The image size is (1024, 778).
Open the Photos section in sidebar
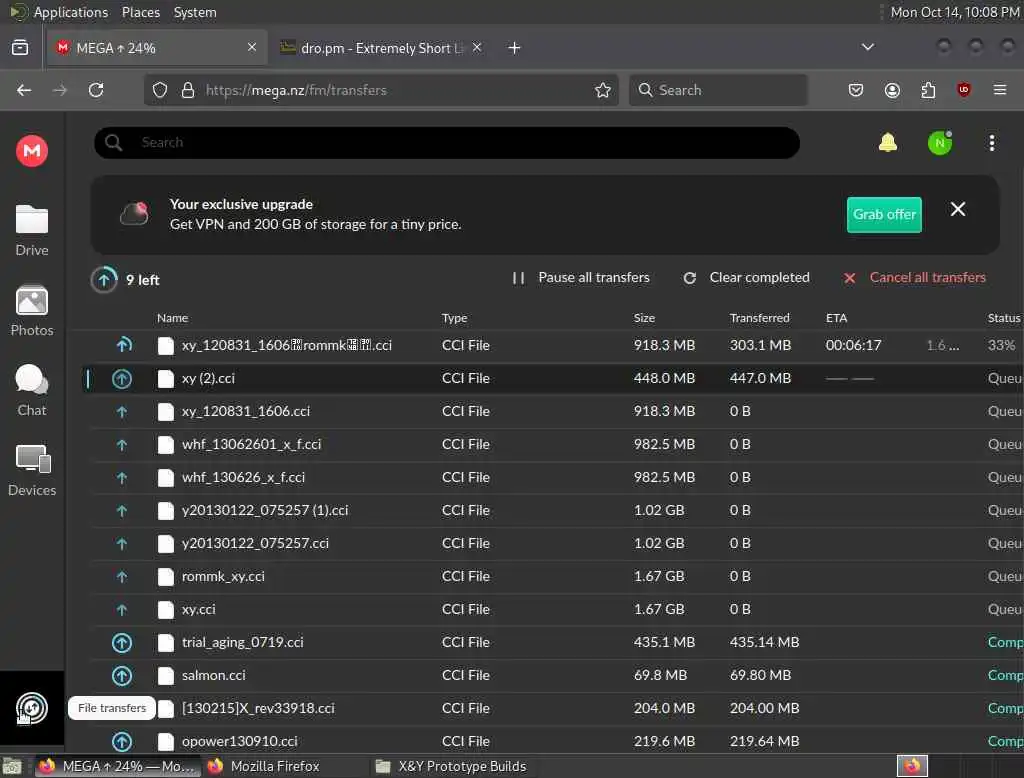[31, 311]
